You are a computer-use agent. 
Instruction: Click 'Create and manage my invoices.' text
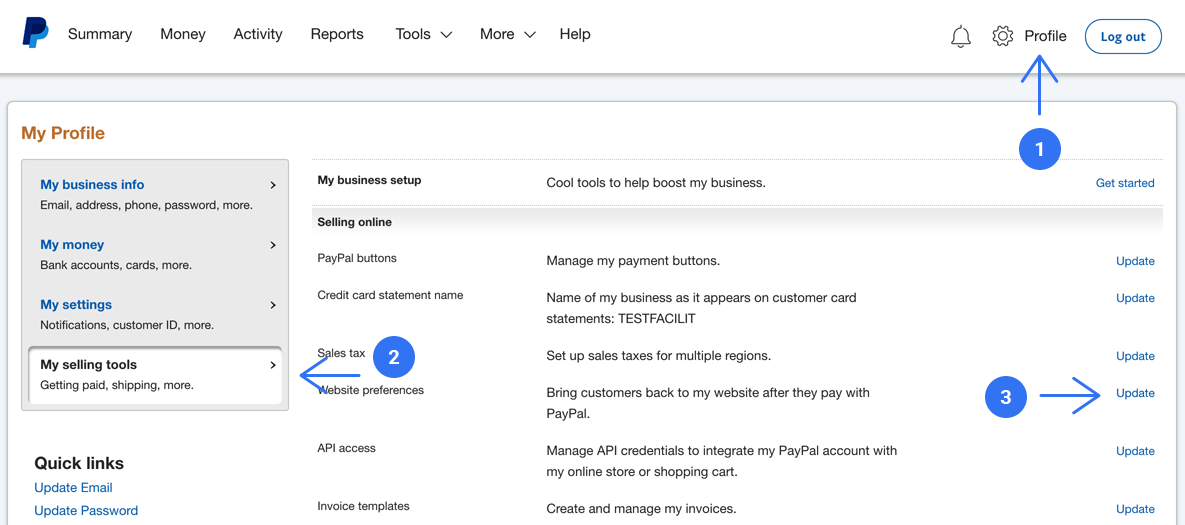(641, 509)
